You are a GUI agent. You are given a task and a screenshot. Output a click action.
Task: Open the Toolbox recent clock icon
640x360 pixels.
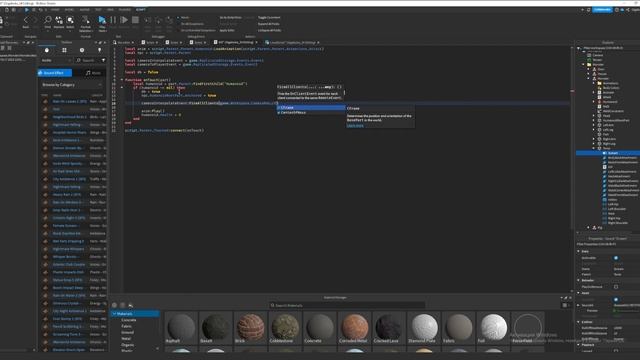coord(82,50)
